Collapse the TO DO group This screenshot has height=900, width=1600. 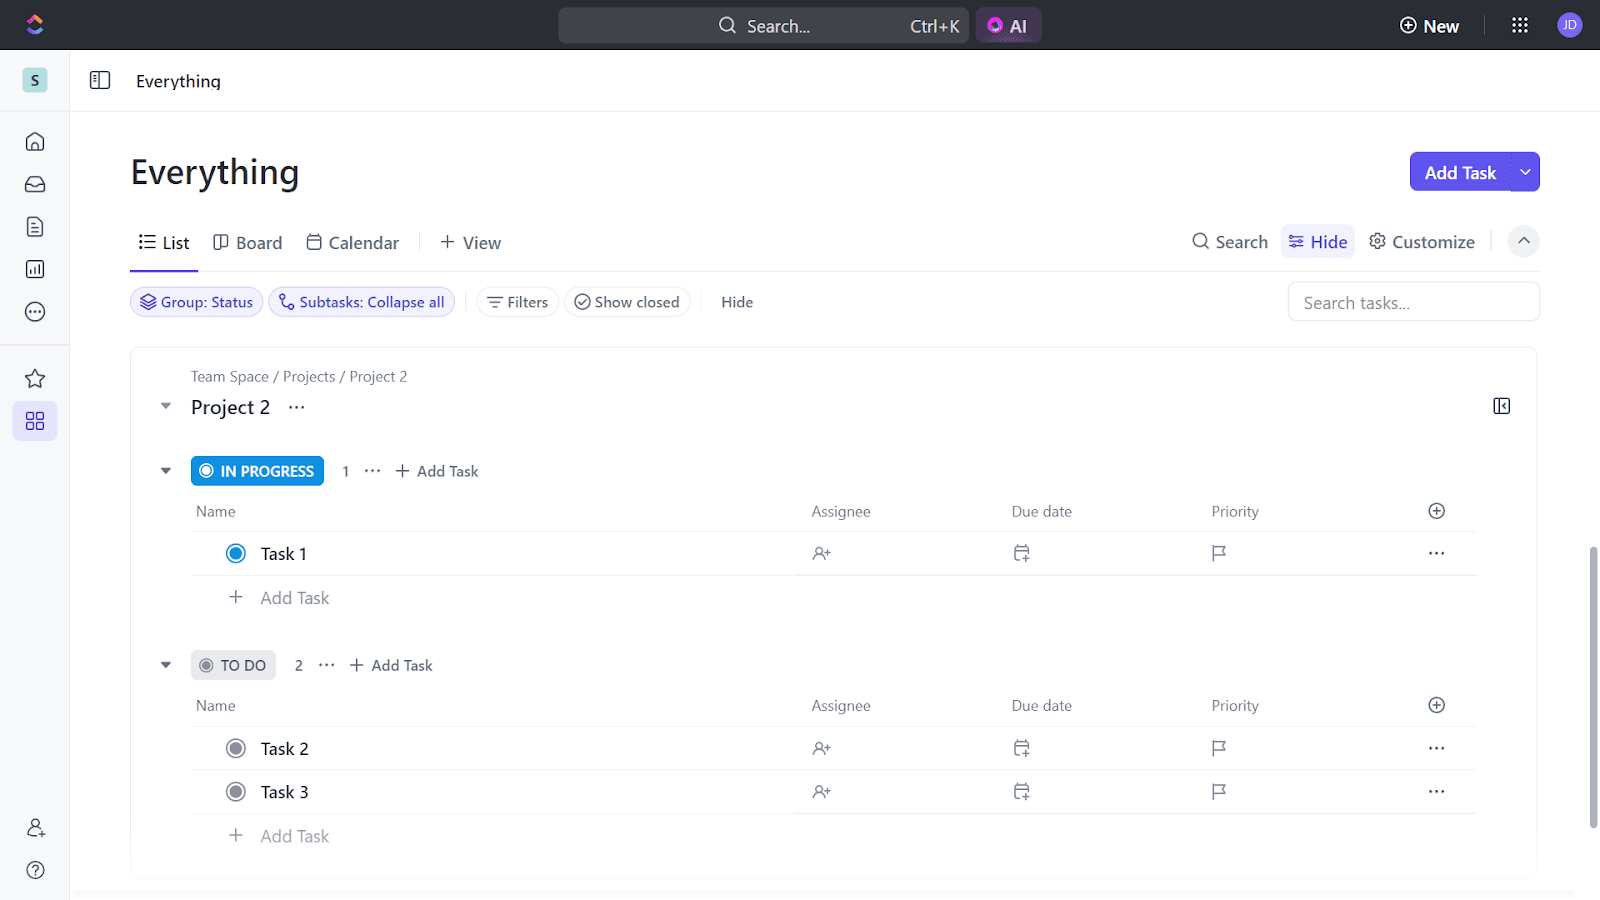tap(165, 664)
